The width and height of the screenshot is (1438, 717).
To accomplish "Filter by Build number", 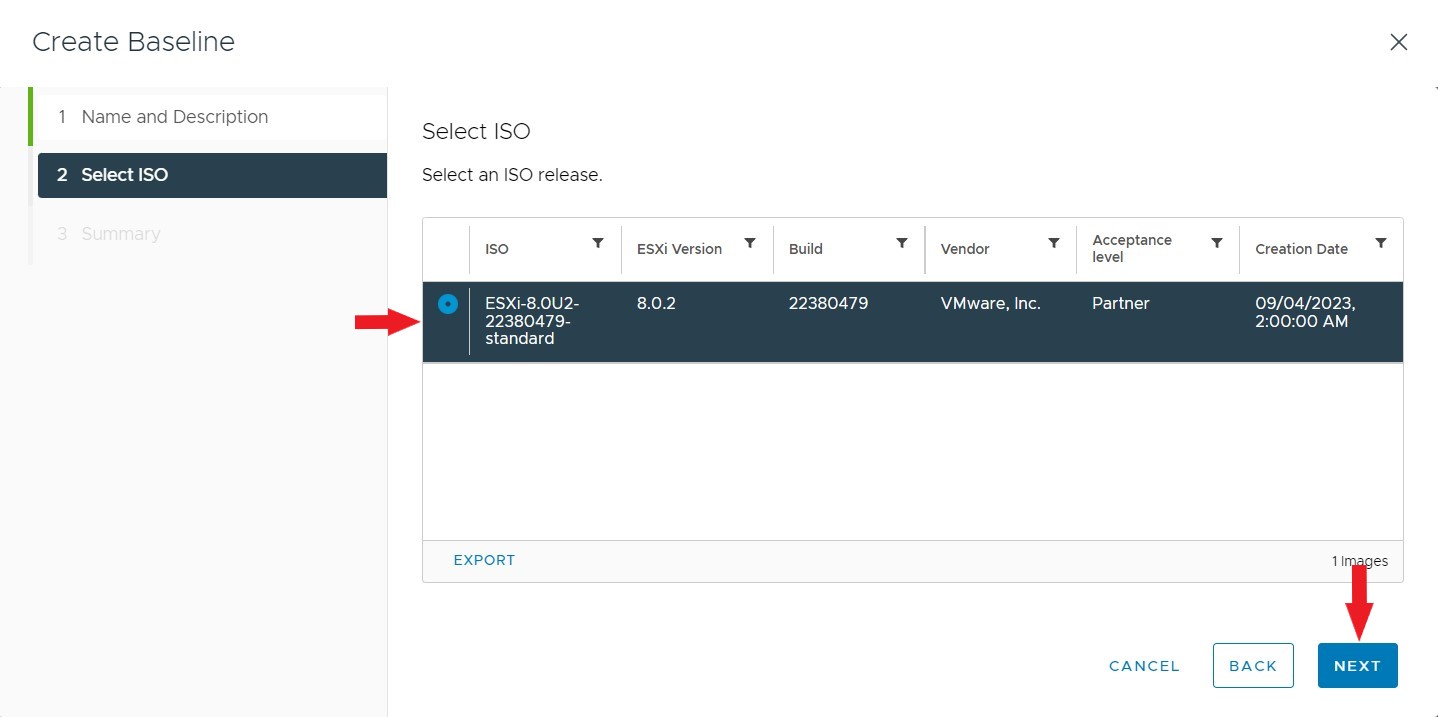I will pos(902,243).
